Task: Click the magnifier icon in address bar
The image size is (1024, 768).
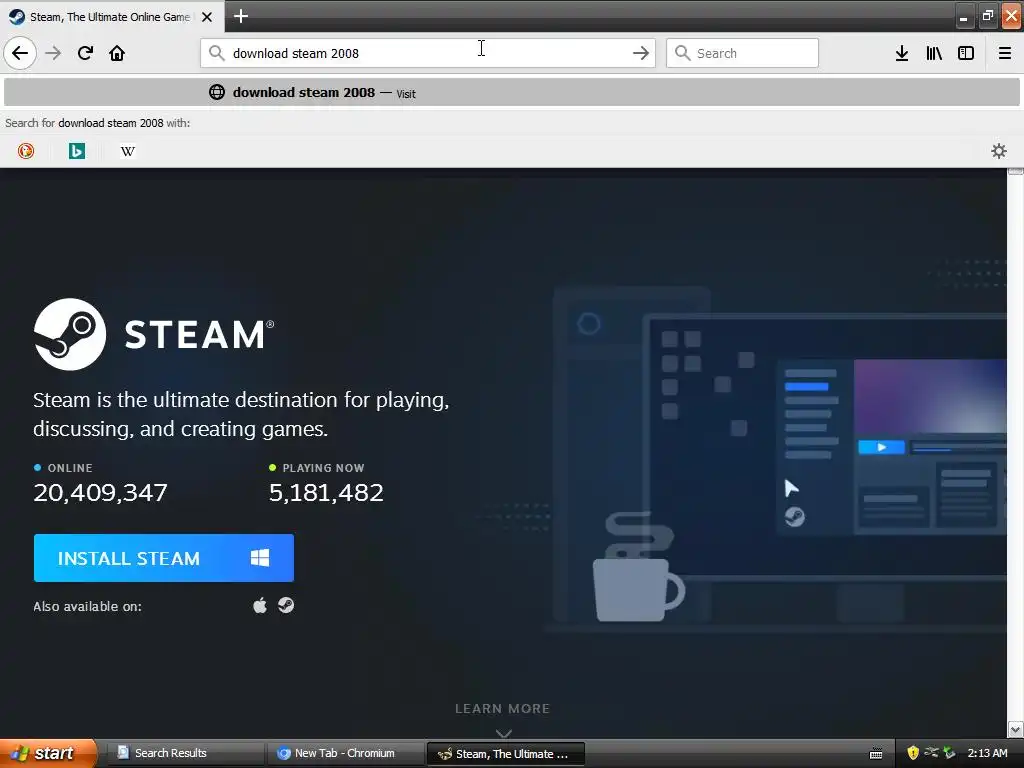Action: 217,53
